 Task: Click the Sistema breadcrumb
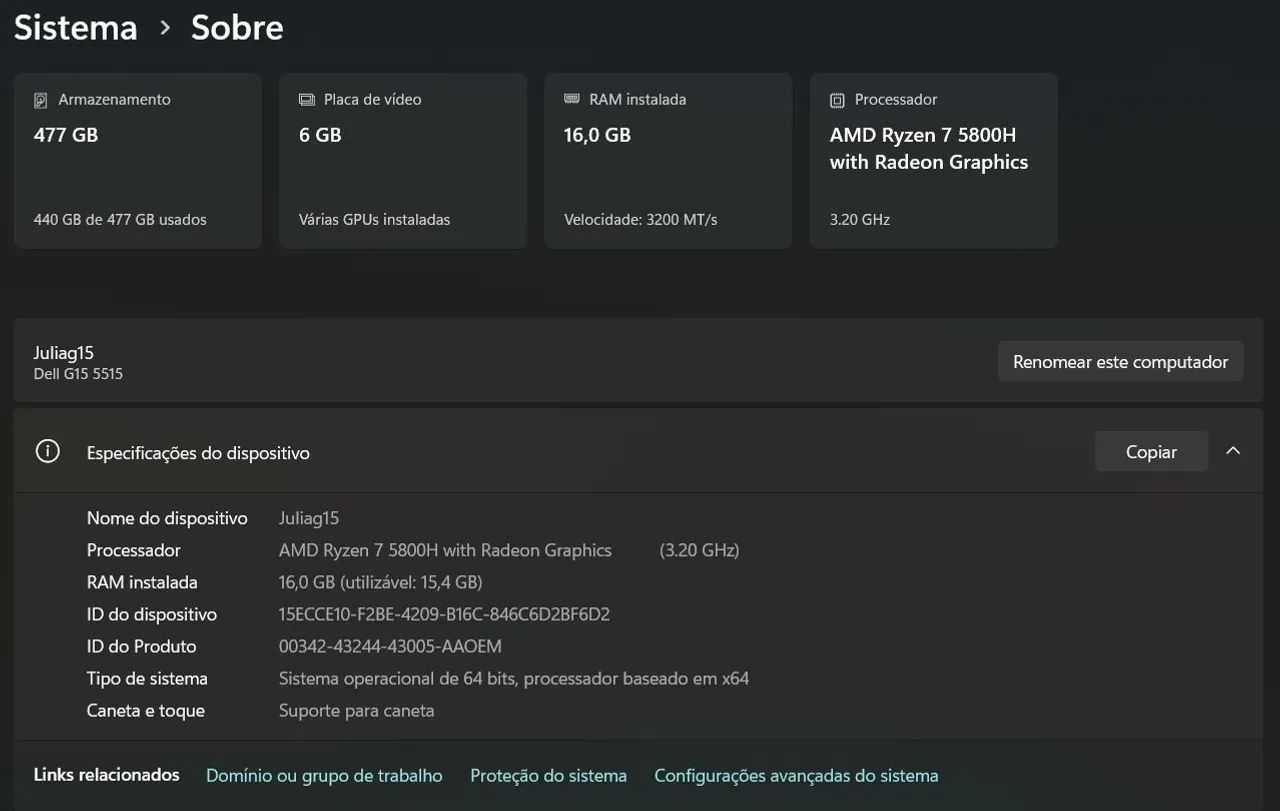[74, 27]
